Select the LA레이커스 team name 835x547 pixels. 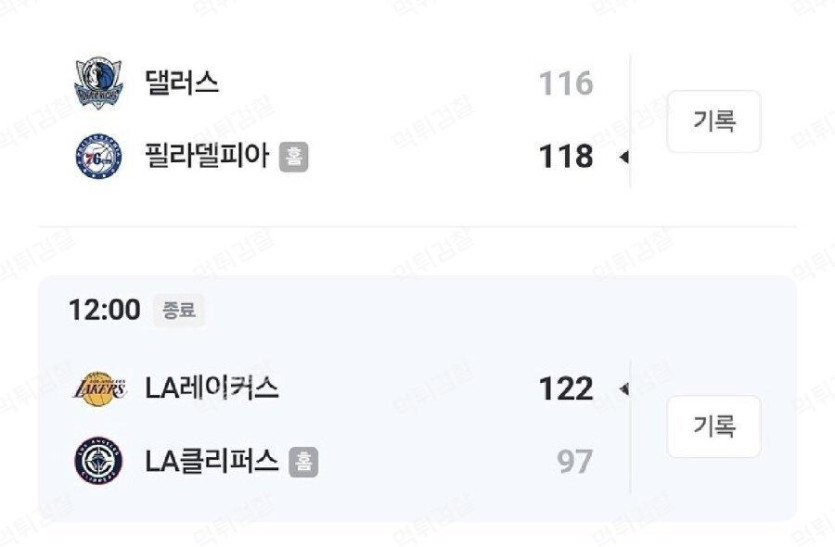pyautogui.click(x=212, y=388)
